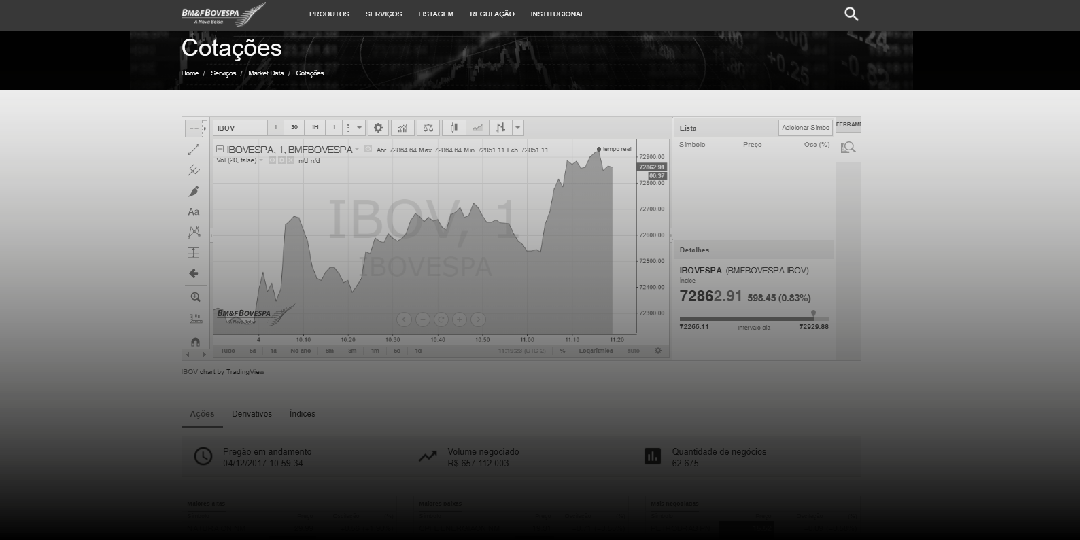Open bottom bar chart settings gear

(658, 351)
